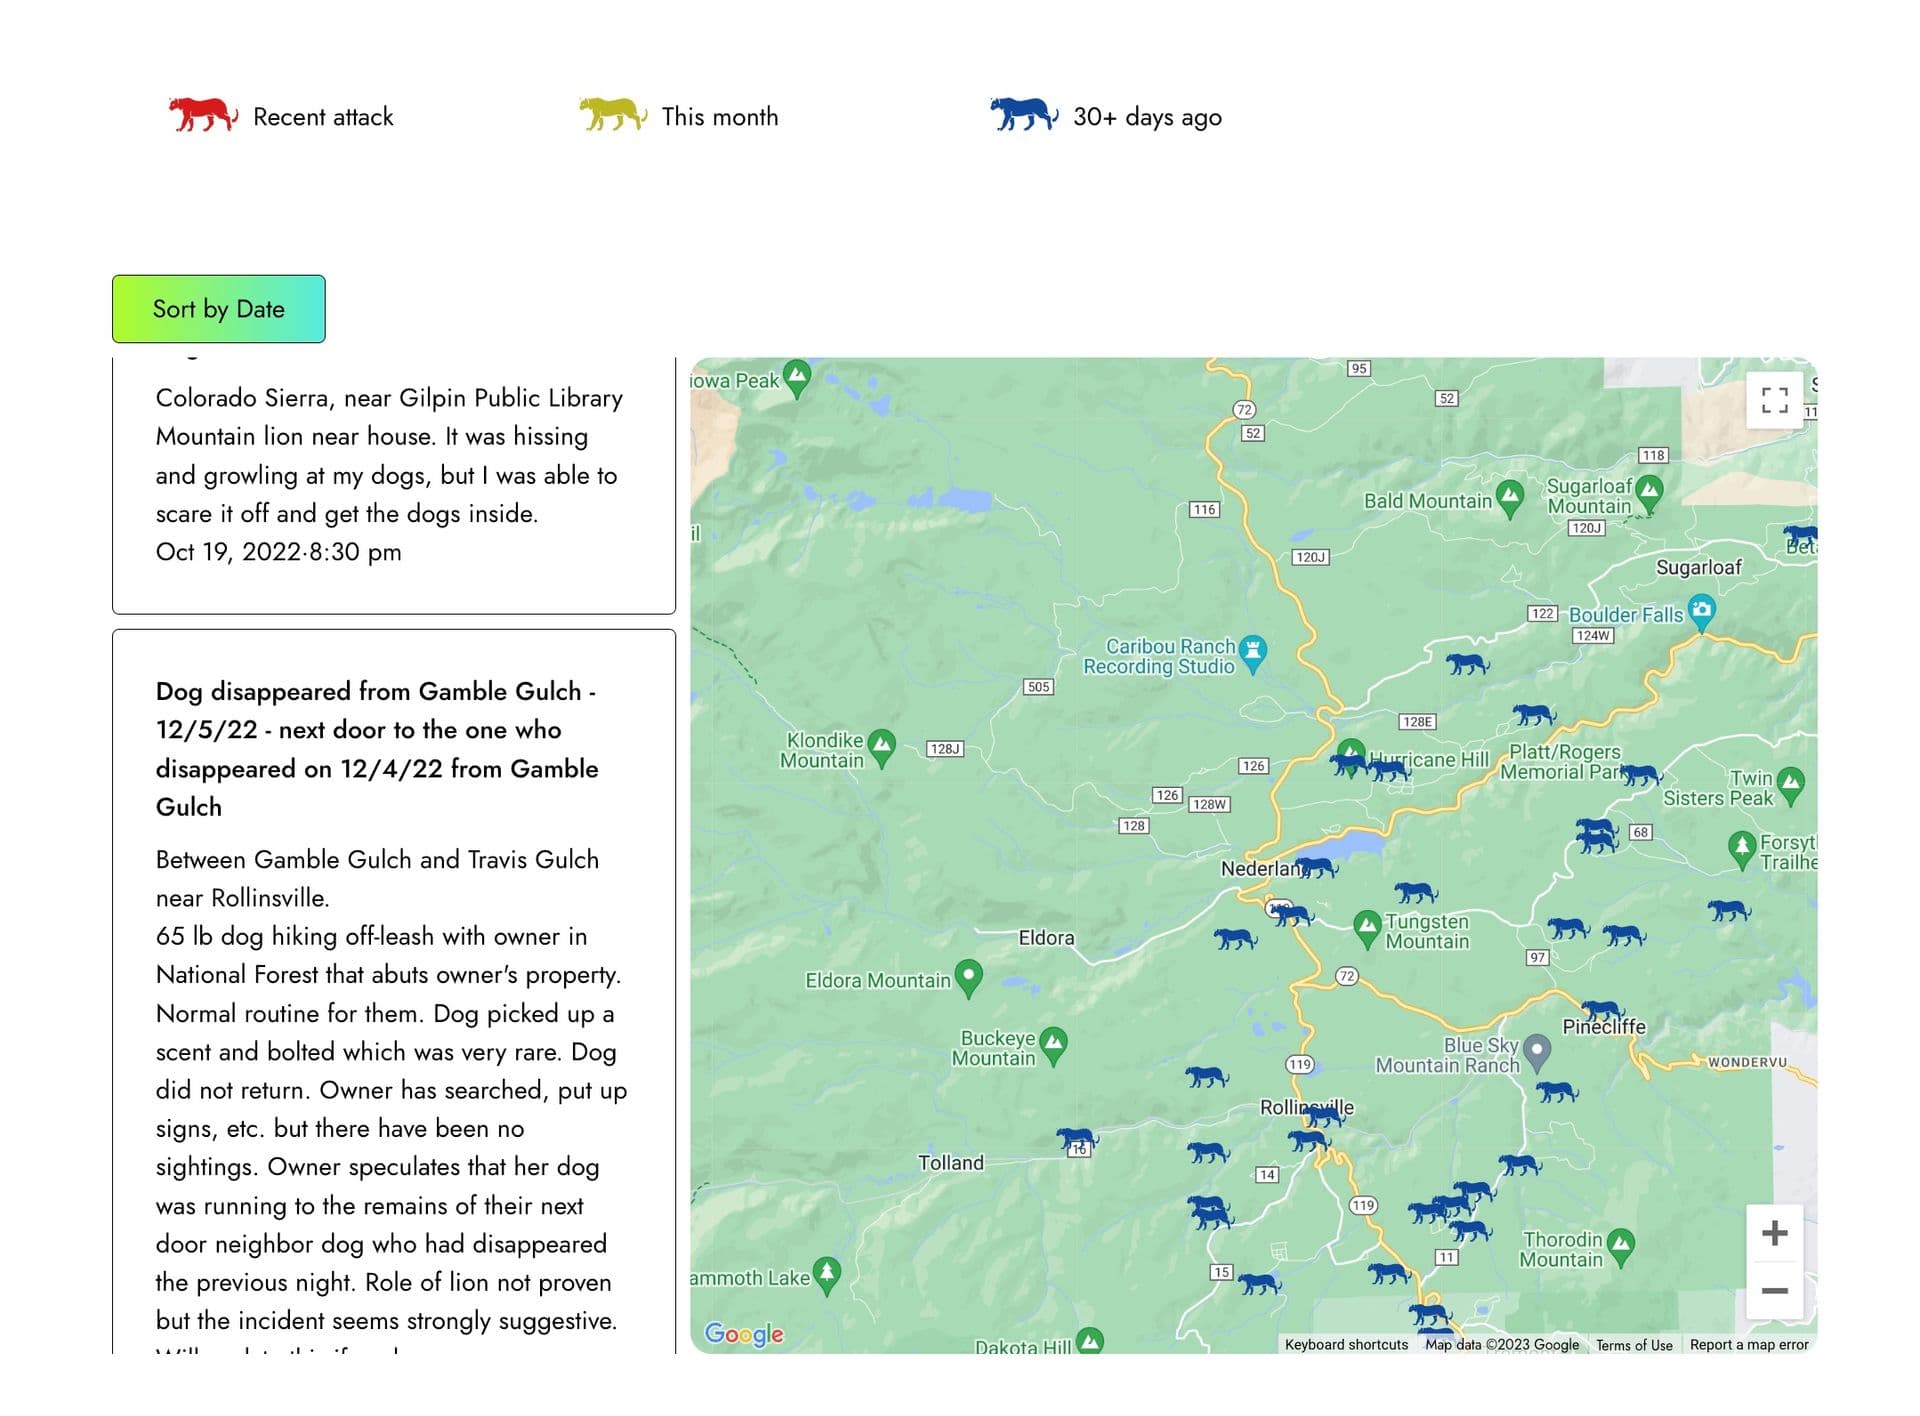Open Keyboard shortcuts on the map

(1345, 1345)
